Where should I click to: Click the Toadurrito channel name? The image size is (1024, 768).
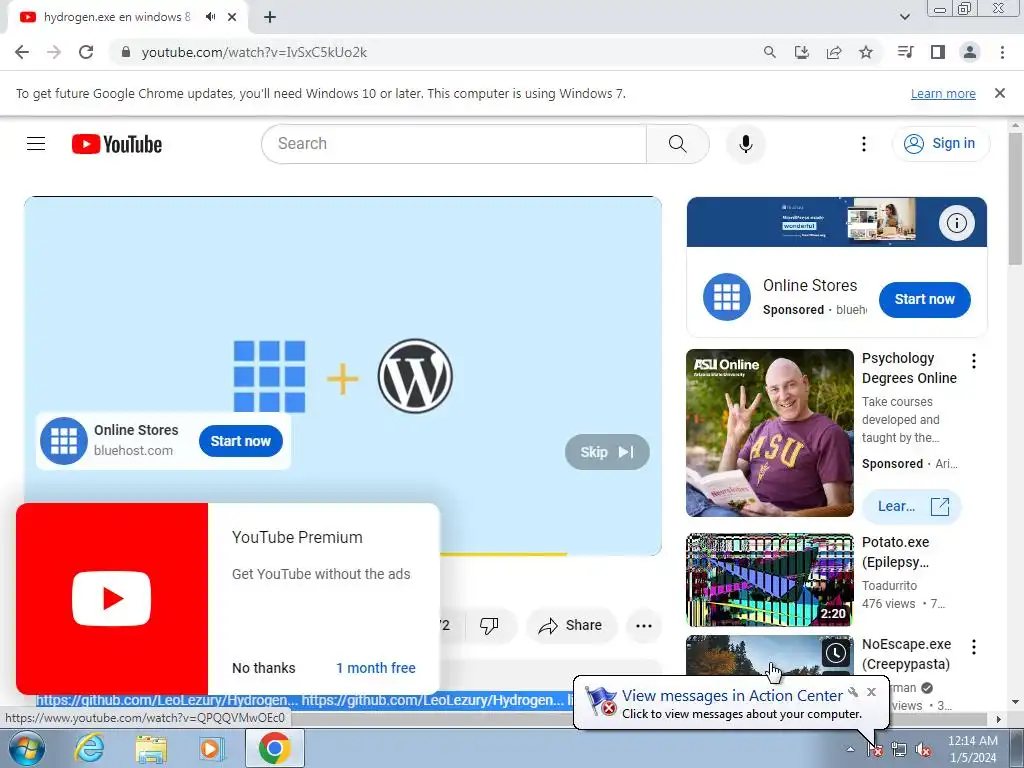[889, 585]
